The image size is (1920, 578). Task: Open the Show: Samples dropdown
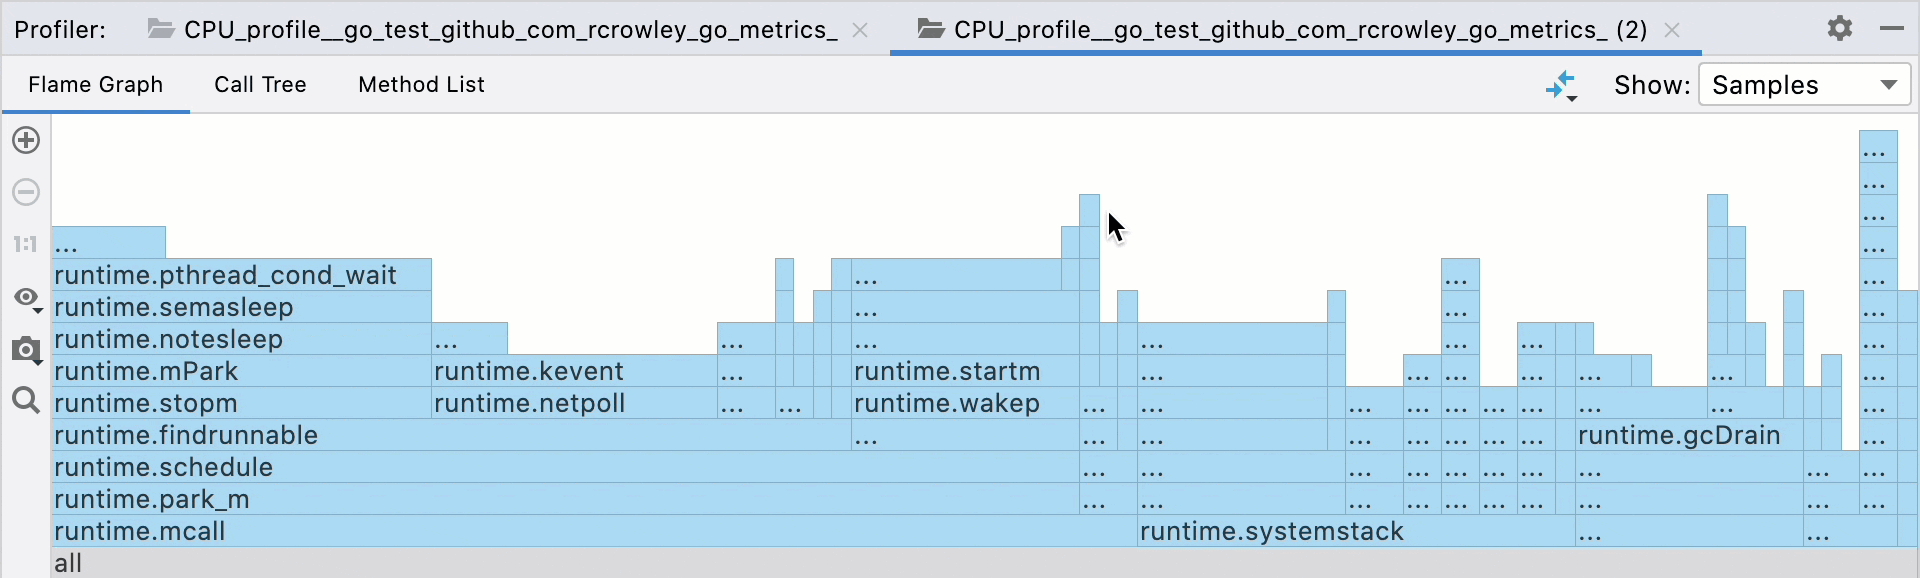pos(1804,85)
